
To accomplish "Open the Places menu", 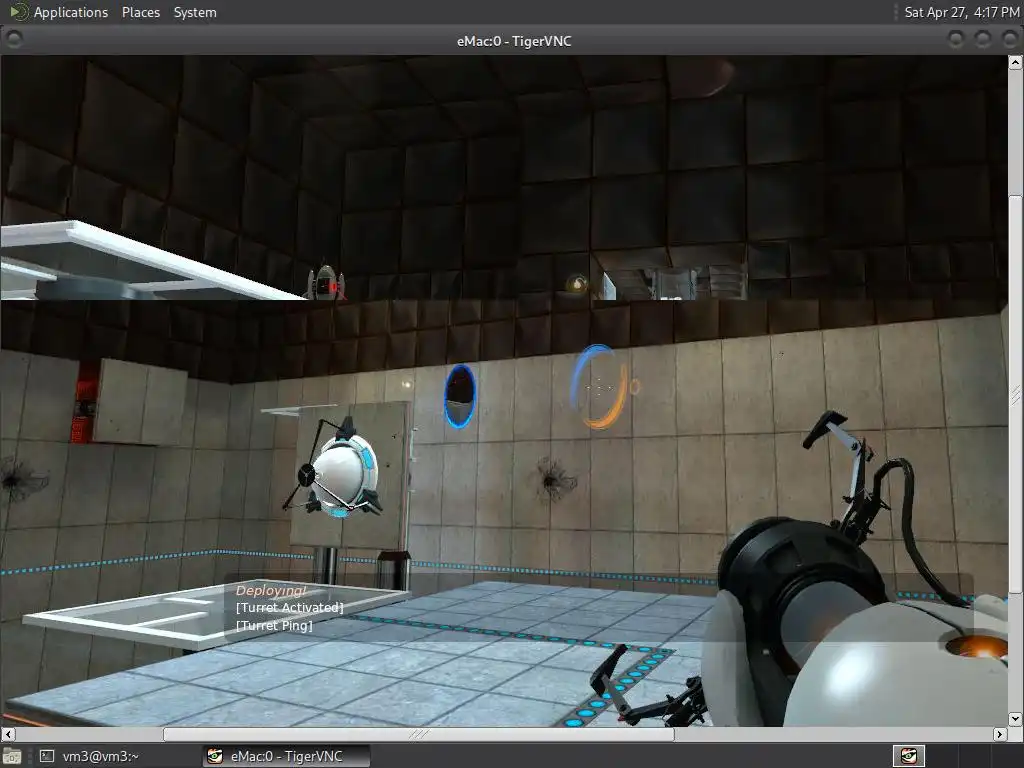I will coord(140,12).
